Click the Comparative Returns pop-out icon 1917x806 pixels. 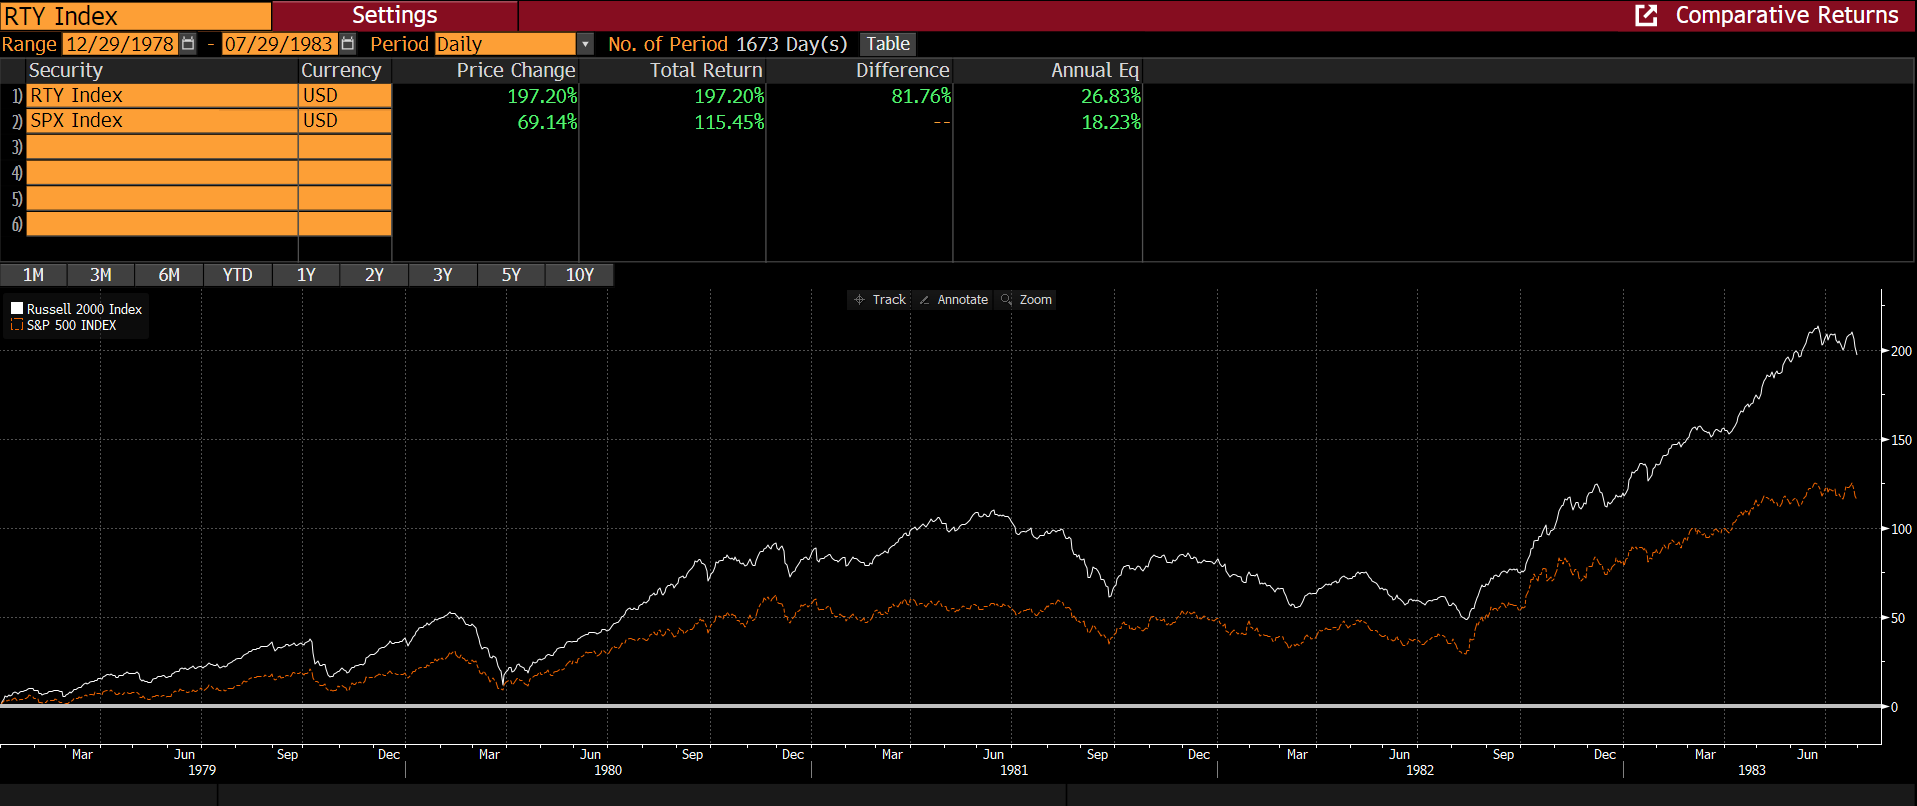pyautogui.click(x=1645, y=15)
